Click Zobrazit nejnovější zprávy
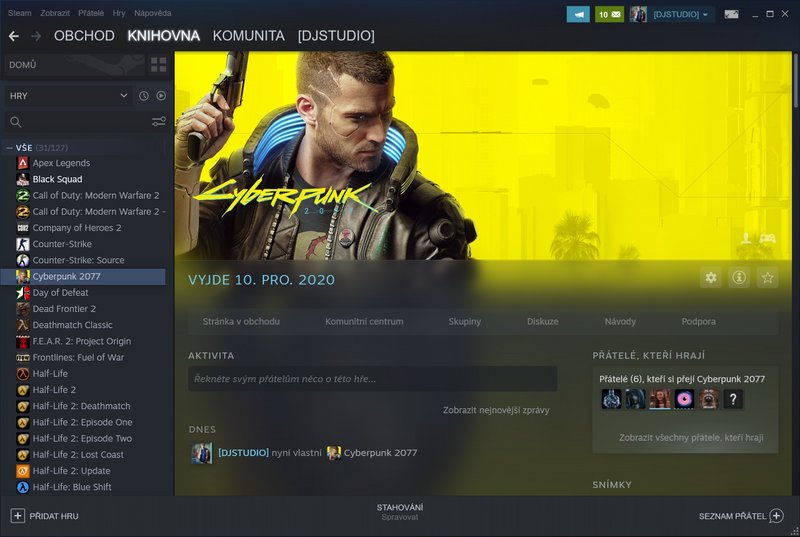This screenshot has width=800, height=537. (x=496, y=411)
